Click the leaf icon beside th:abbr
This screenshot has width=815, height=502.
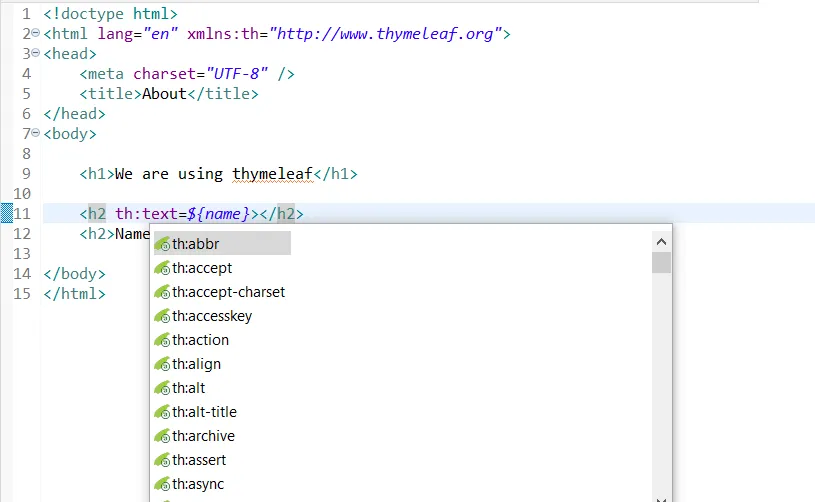click(163, 244)
